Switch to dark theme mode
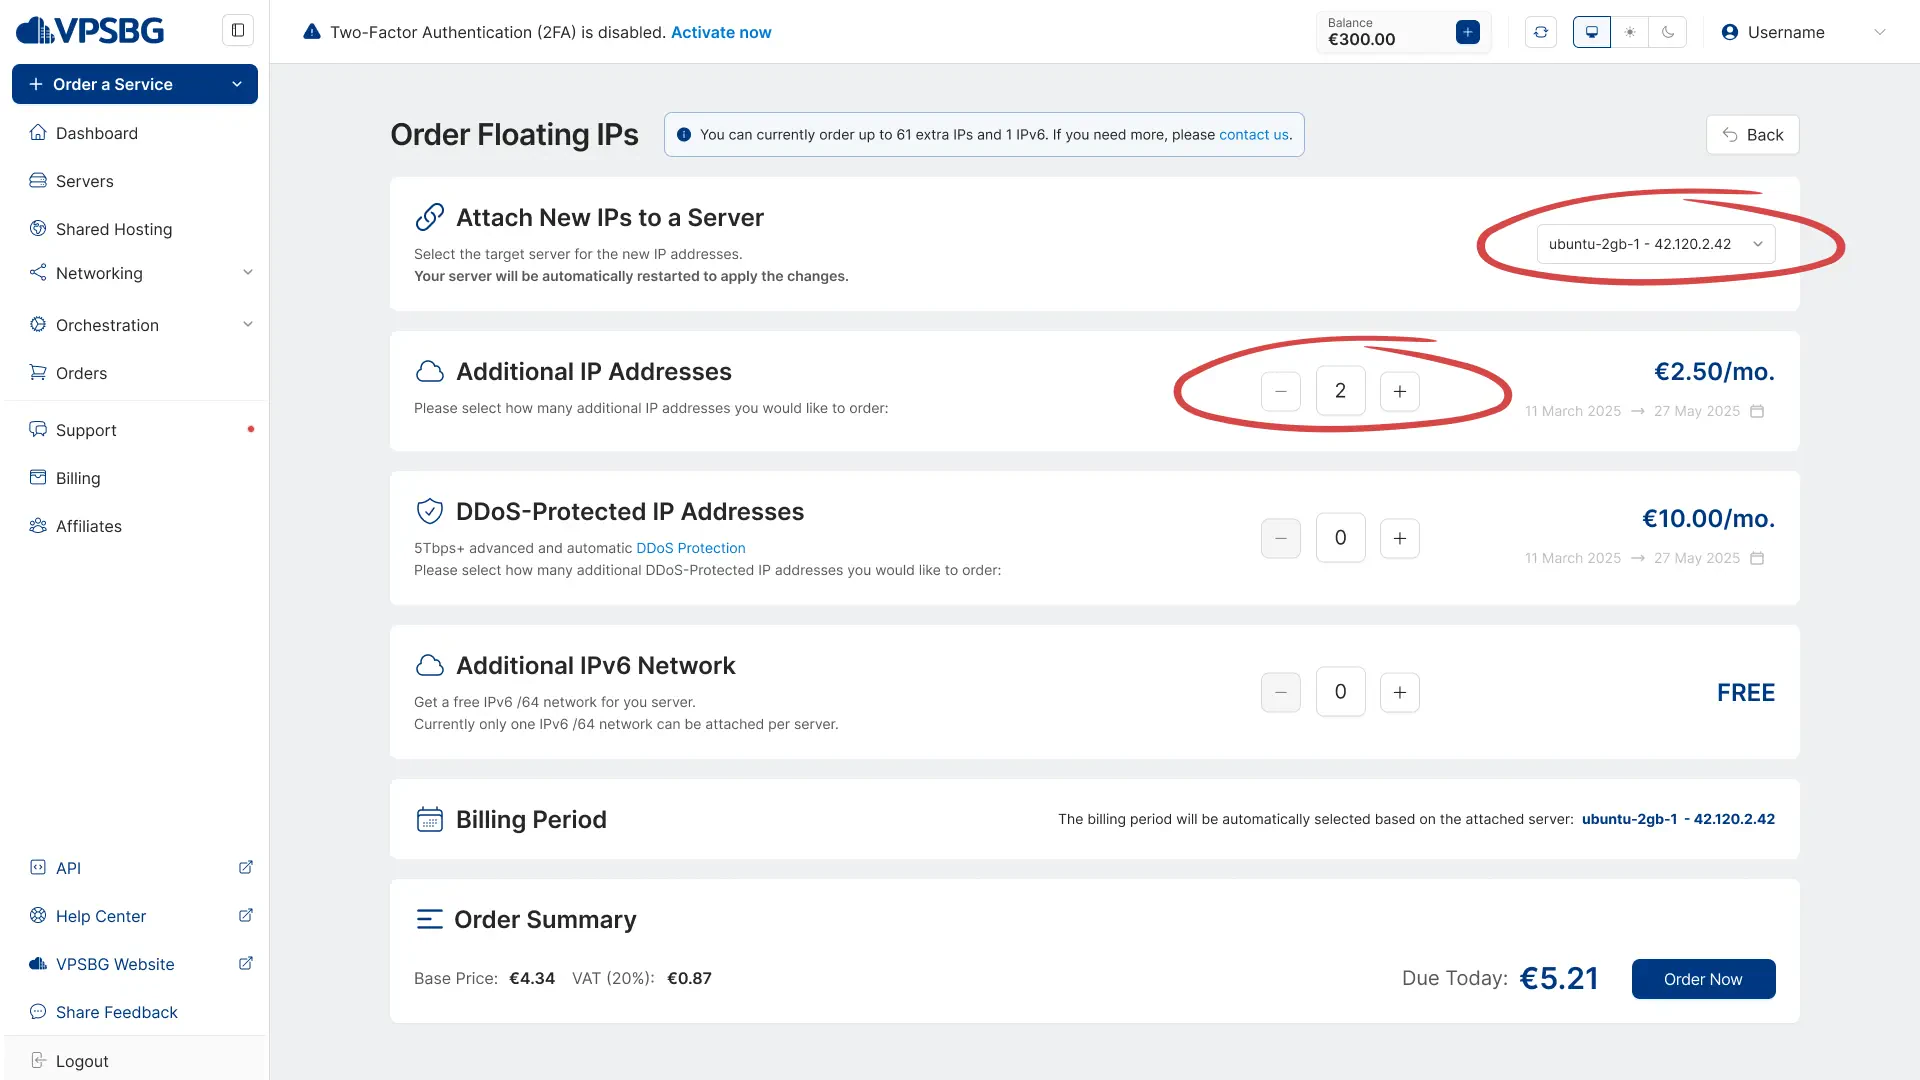 1668,32
